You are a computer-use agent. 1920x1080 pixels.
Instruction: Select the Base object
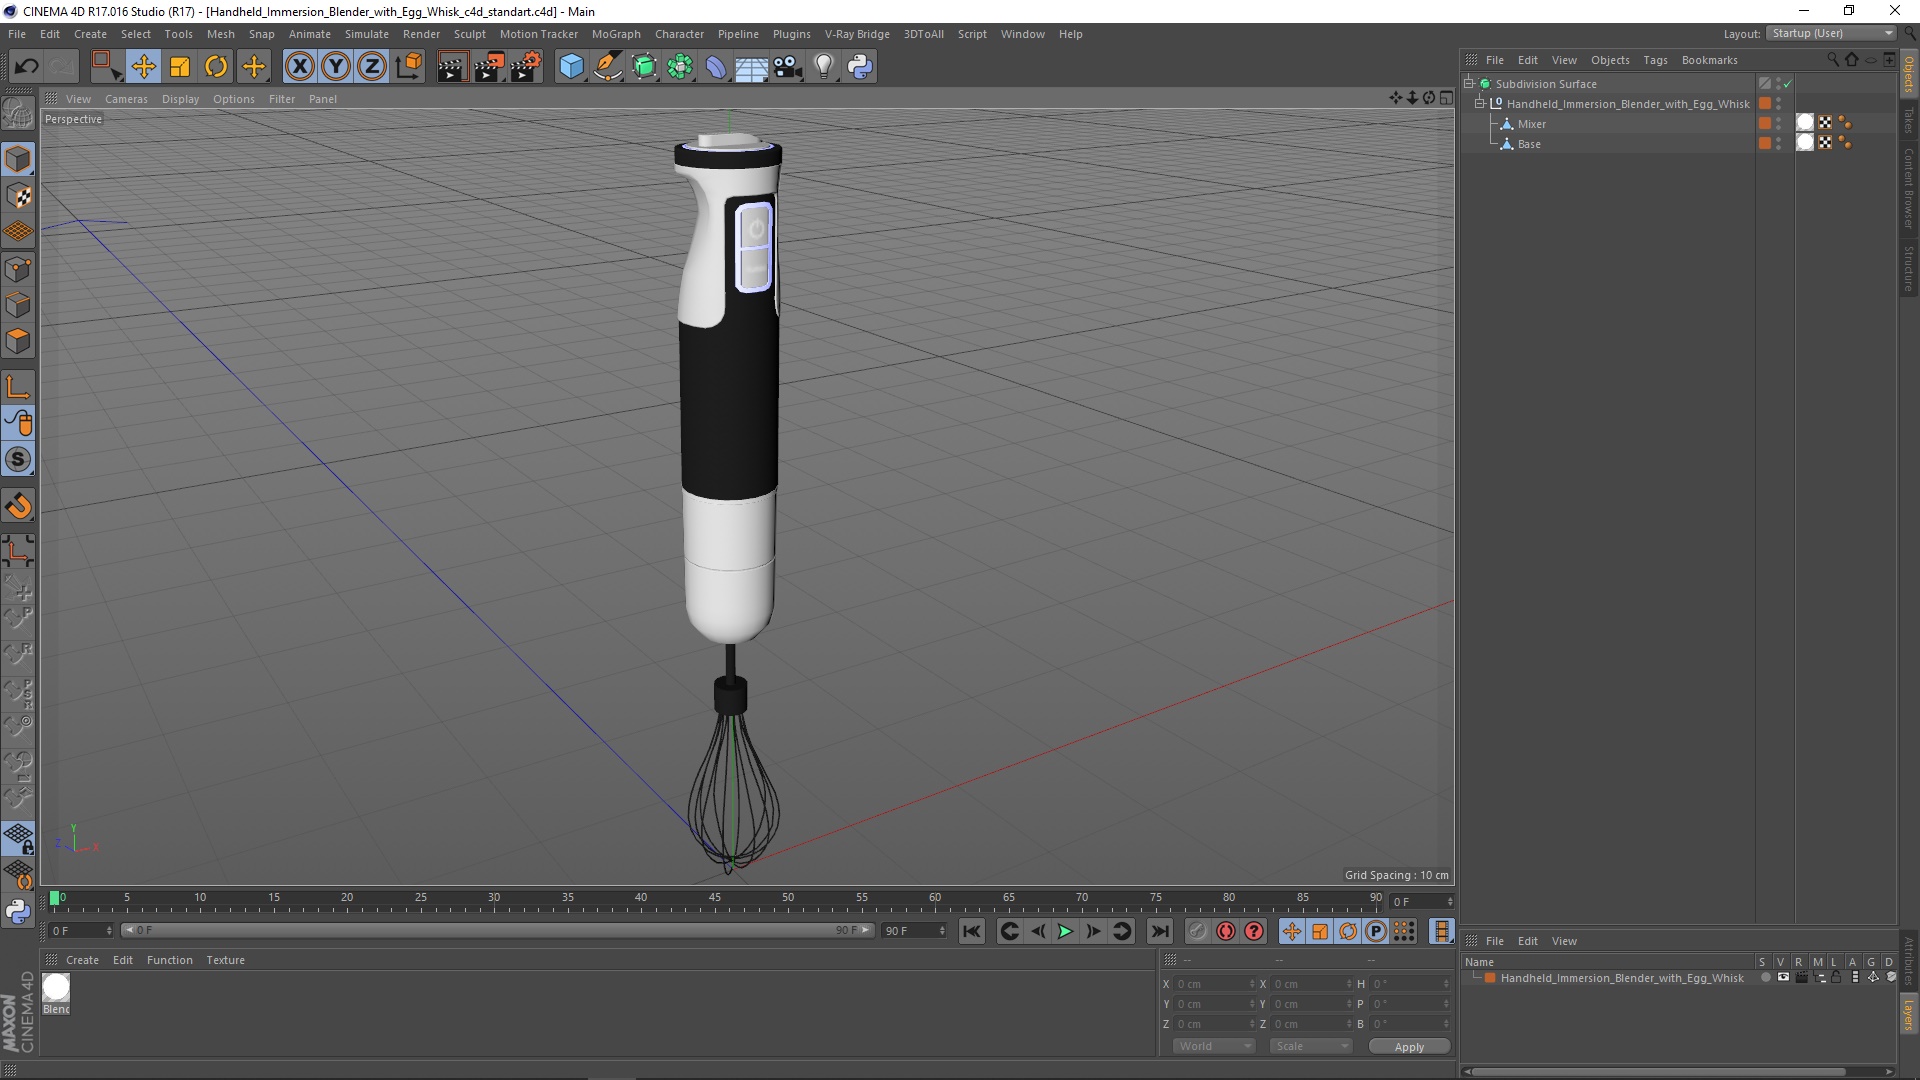point(1529,144)
